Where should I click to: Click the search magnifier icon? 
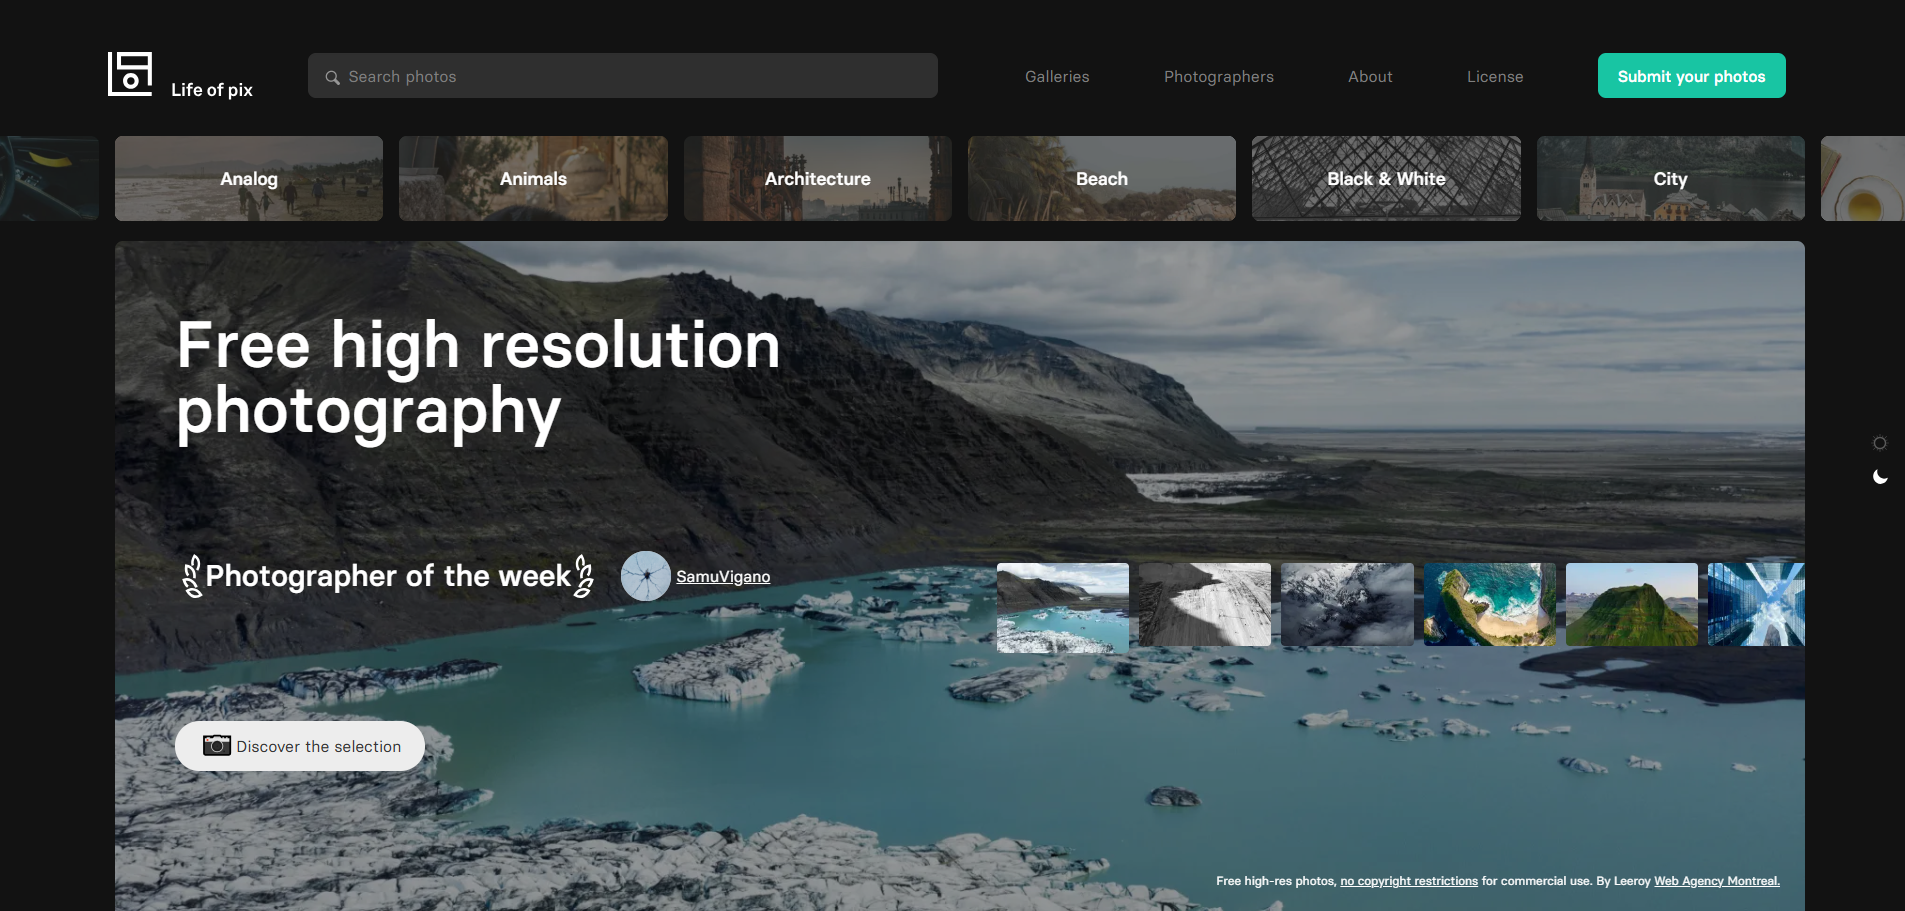(x=333, y=77)
